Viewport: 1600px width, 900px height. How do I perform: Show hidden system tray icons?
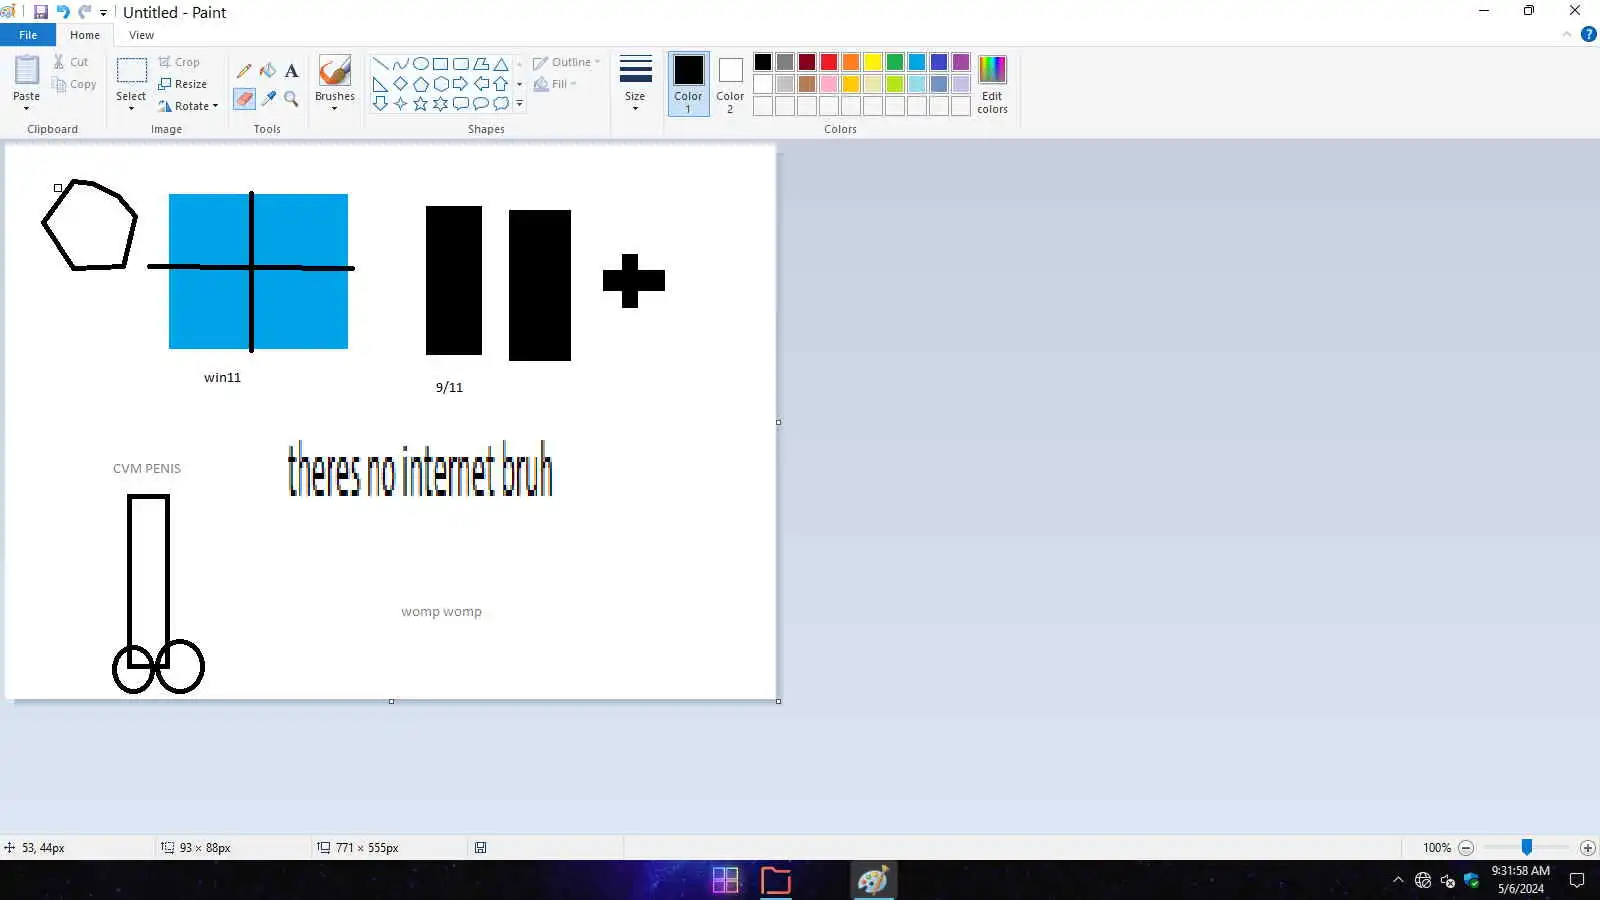1398,880
